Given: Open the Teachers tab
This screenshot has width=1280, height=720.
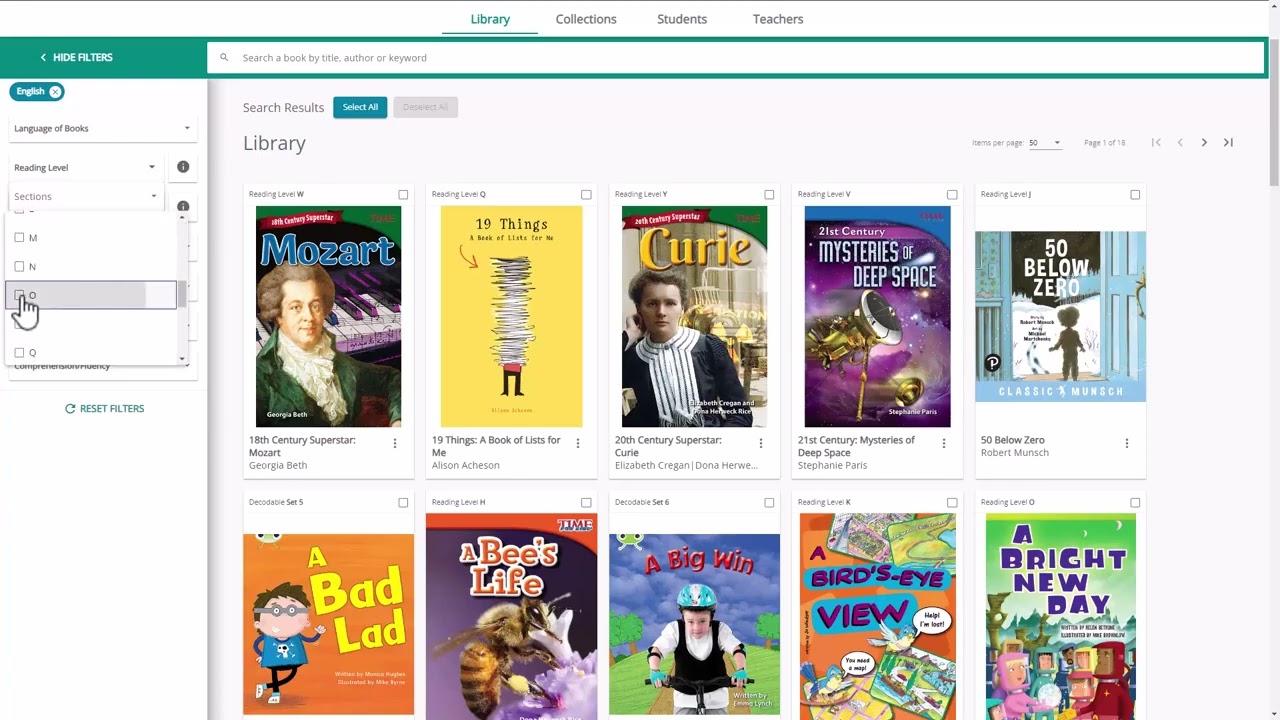Looking at the screenshot, I should click(778, 19).
